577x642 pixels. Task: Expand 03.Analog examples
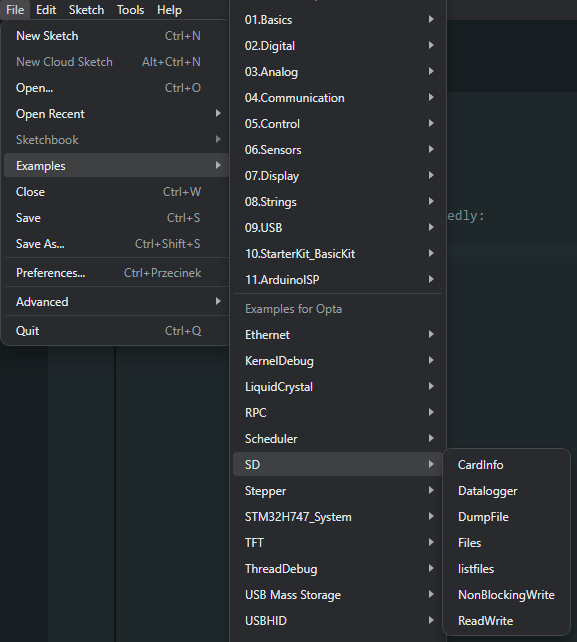tap(338, 72)
